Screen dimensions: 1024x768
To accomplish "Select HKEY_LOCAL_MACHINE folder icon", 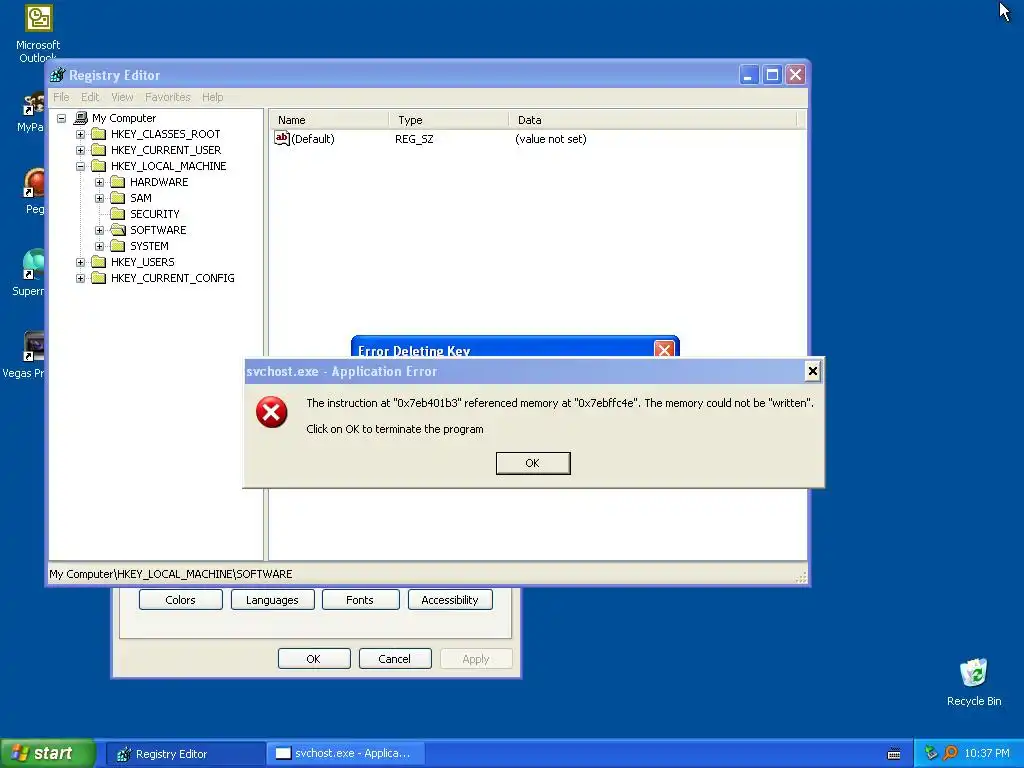I will point(99,166).
